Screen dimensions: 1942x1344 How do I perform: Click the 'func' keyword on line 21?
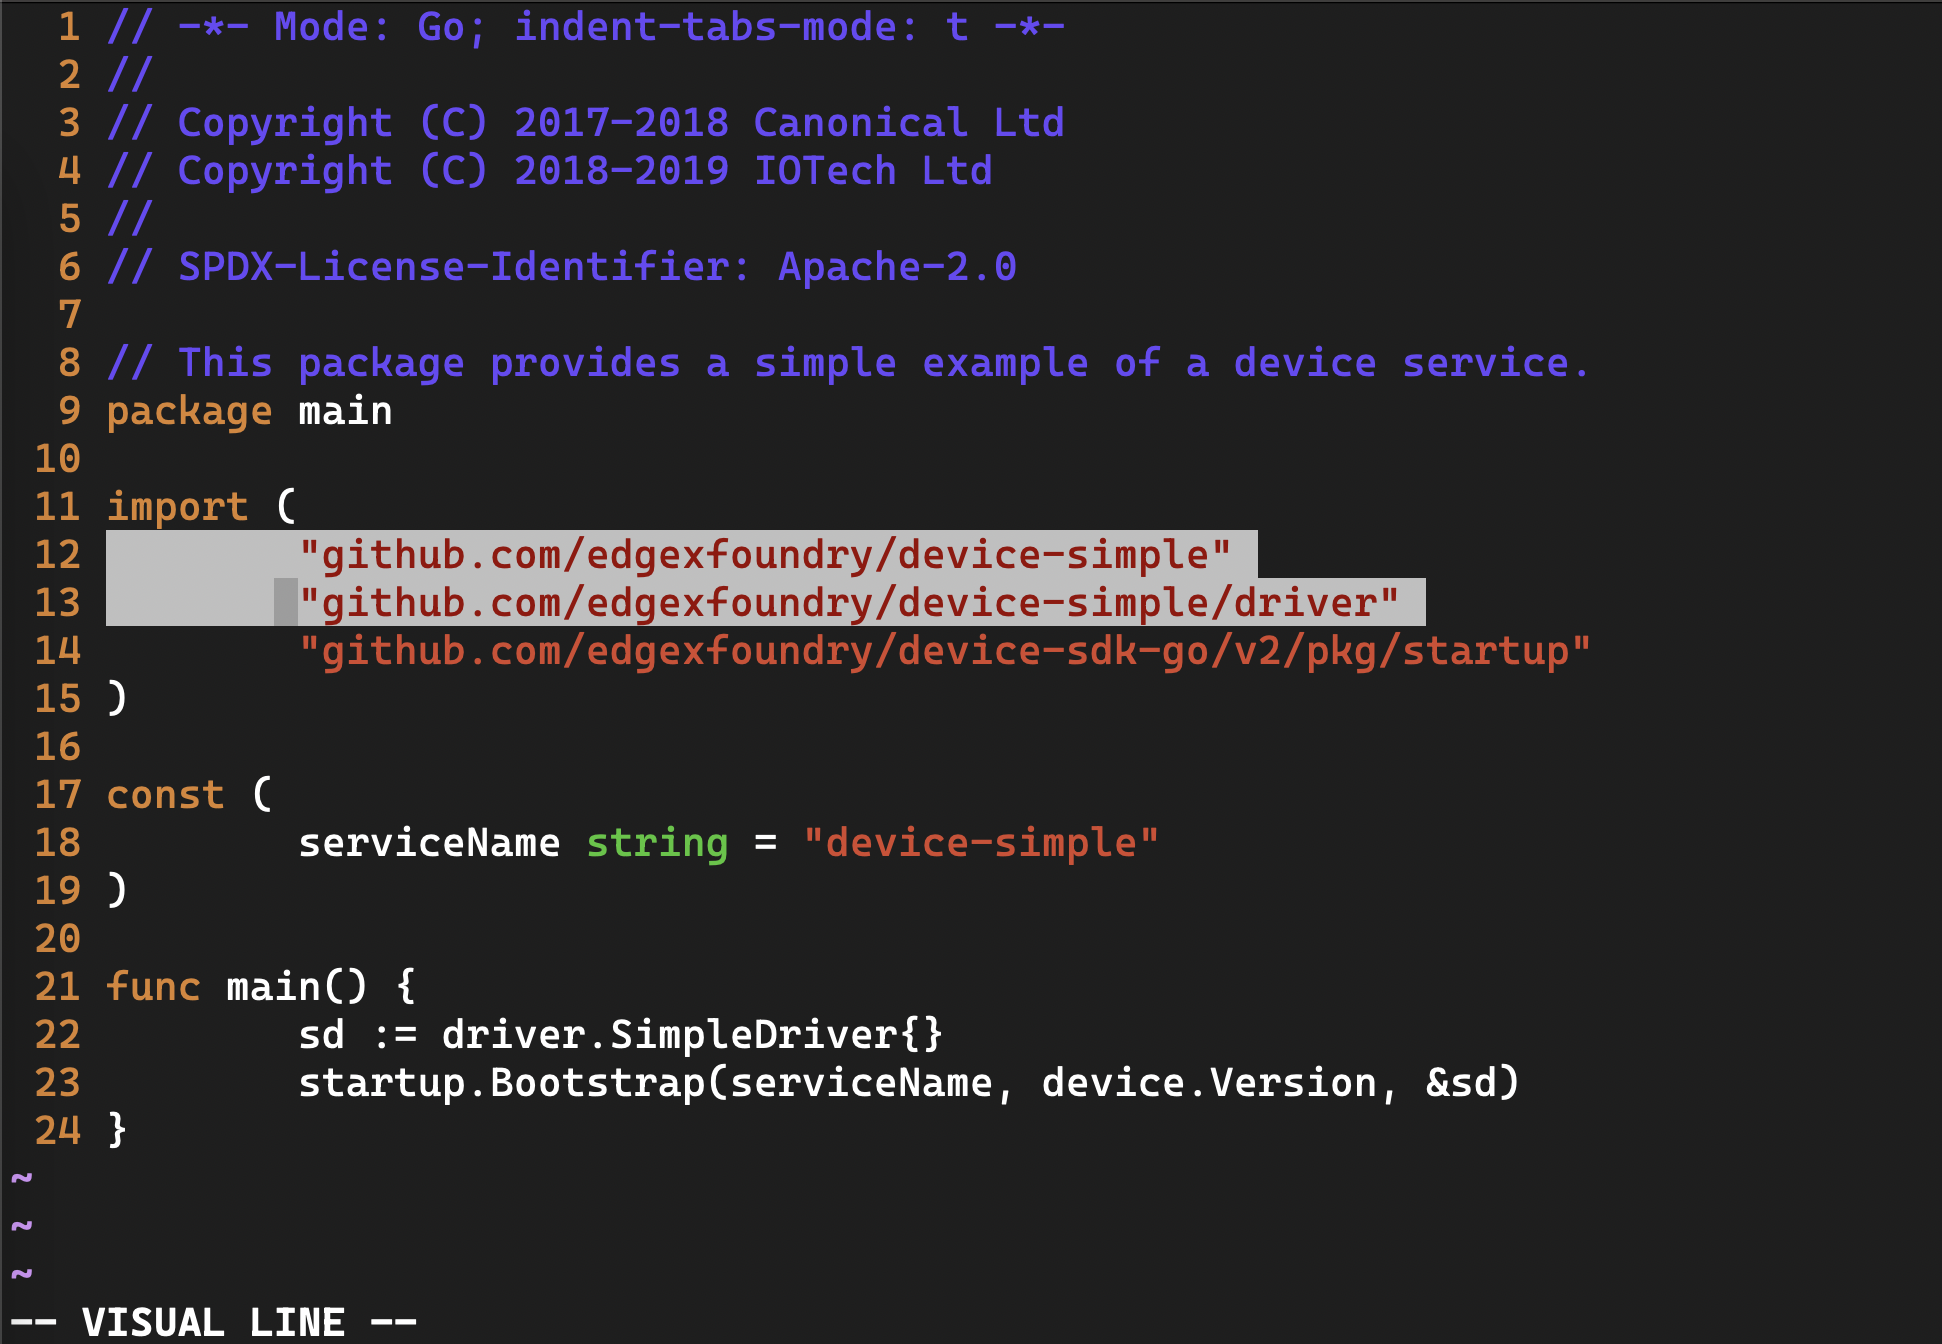(153, 987)
